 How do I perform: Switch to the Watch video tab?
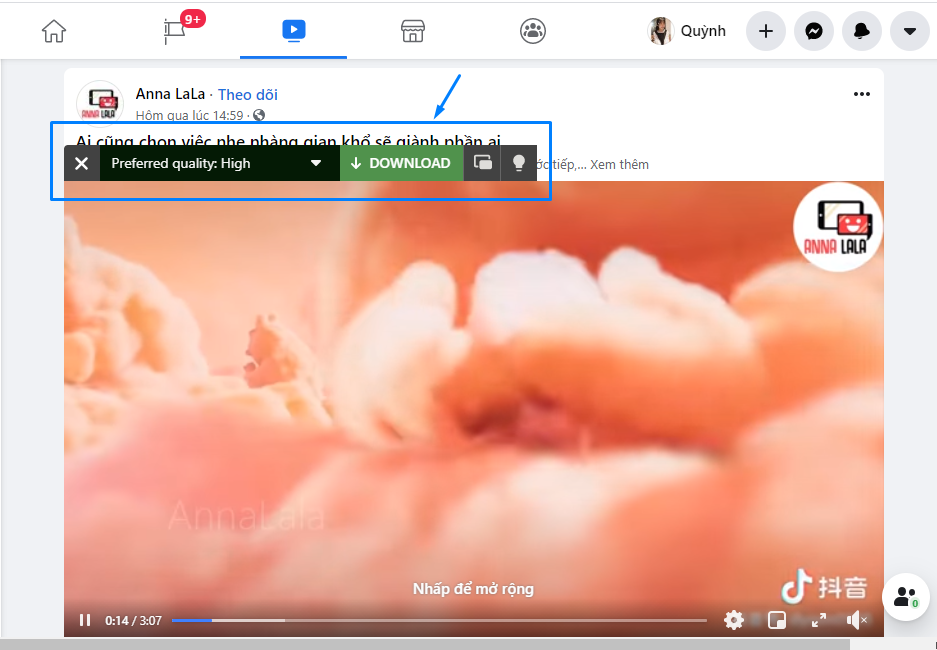click(x=293, y=31)
